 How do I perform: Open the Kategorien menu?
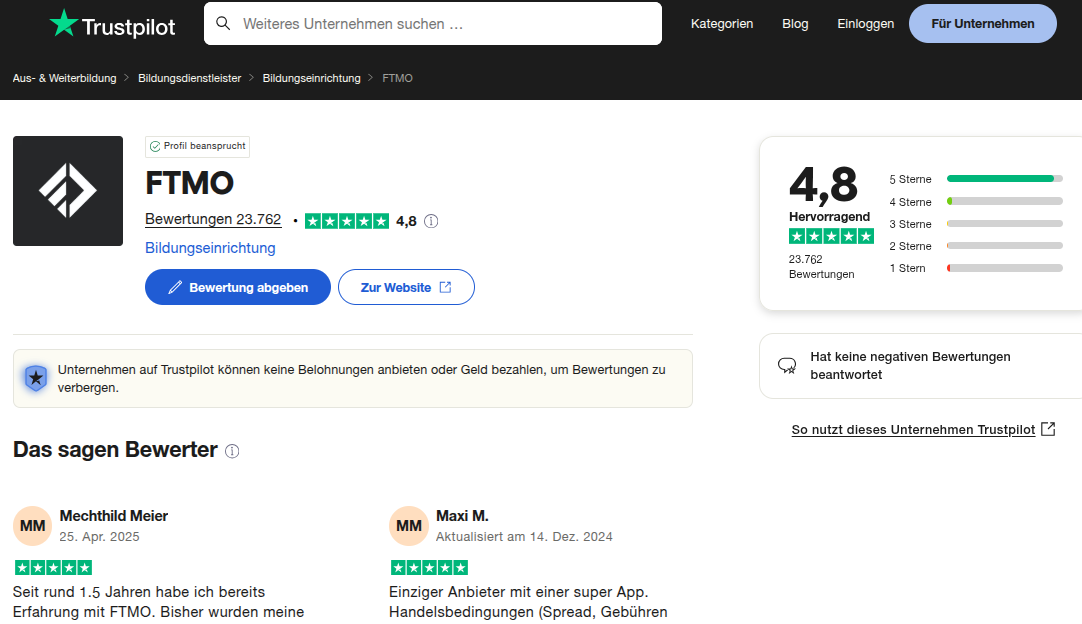pos(722,23)
